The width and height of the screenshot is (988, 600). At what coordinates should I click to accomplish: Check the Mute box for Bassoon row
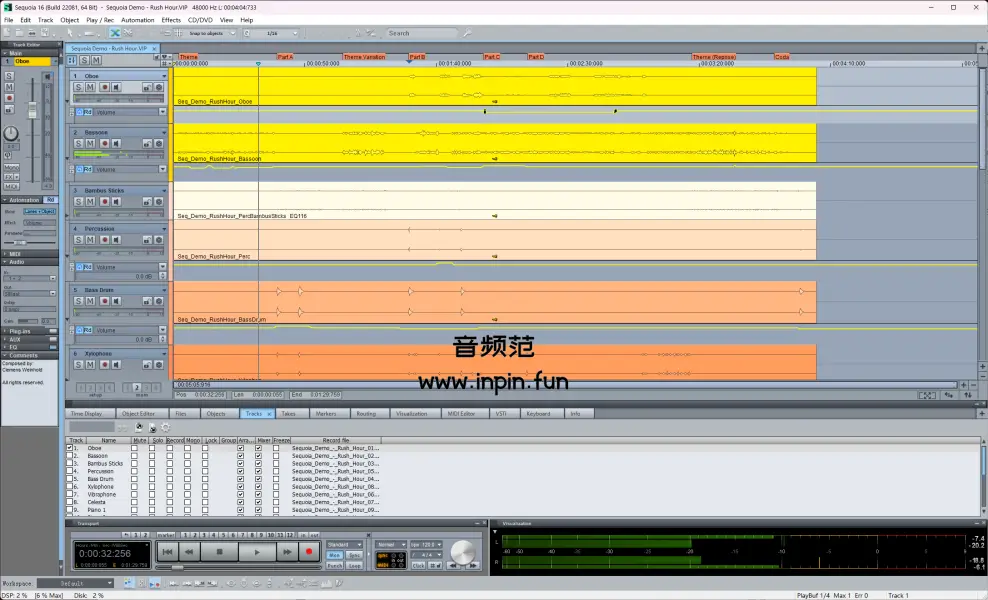(134, 456)
